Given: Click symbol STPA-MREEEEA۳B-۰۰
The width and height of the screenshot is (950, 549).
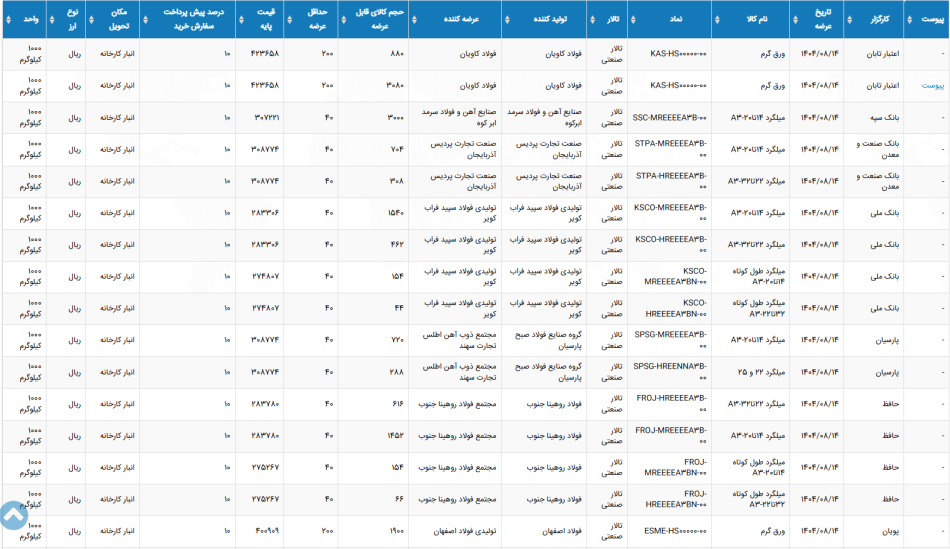Looking at the screenshot, I should pyautogui.click(x=671, y=149).
